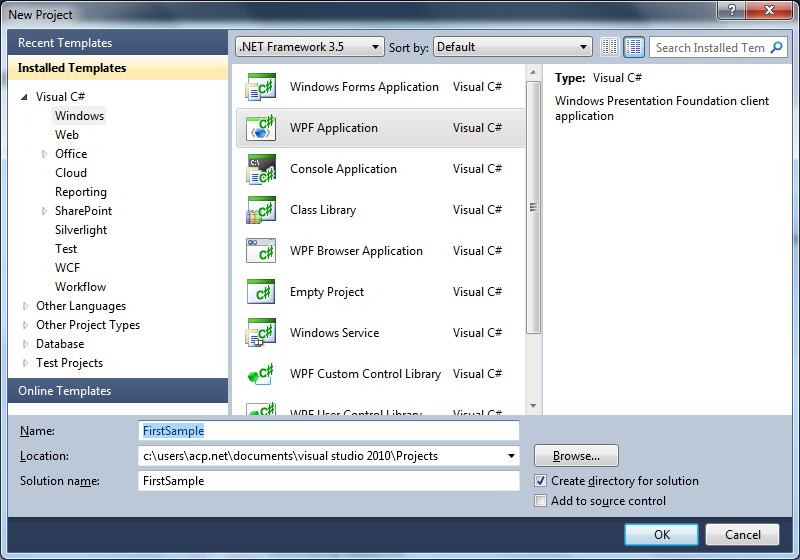The image size is (800, 560).
Task: Click the Name input field
Action: pyautogui.click(x=329, y=431)
